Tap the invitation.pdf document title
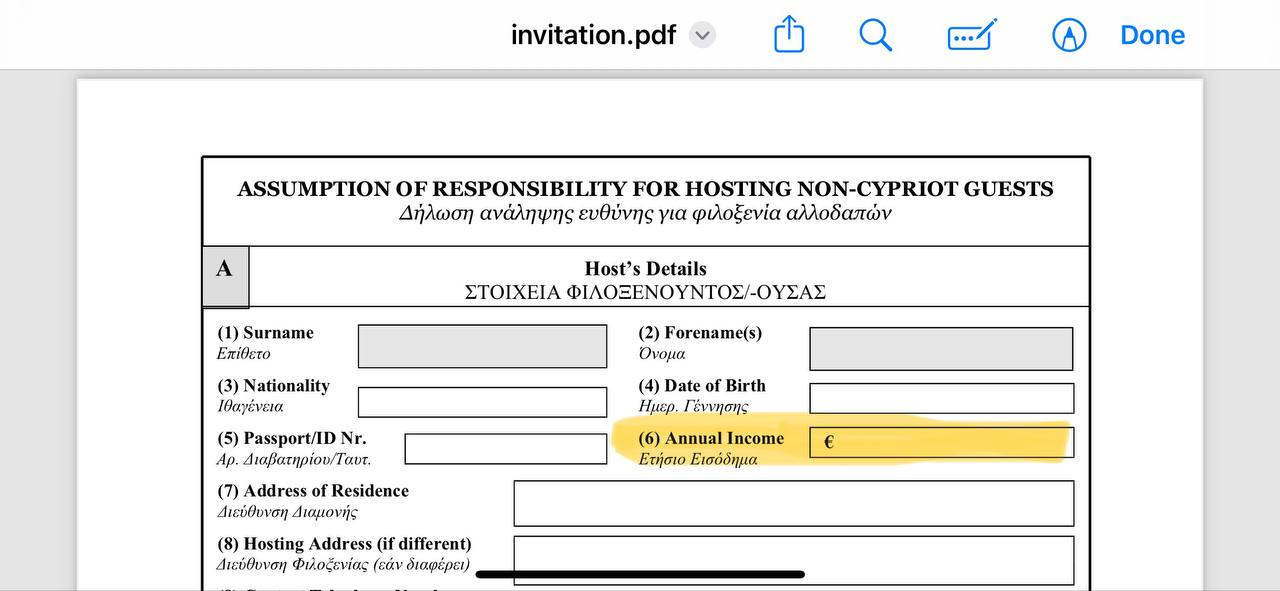This screenshot has width=1280, height=591. point(593,36)
